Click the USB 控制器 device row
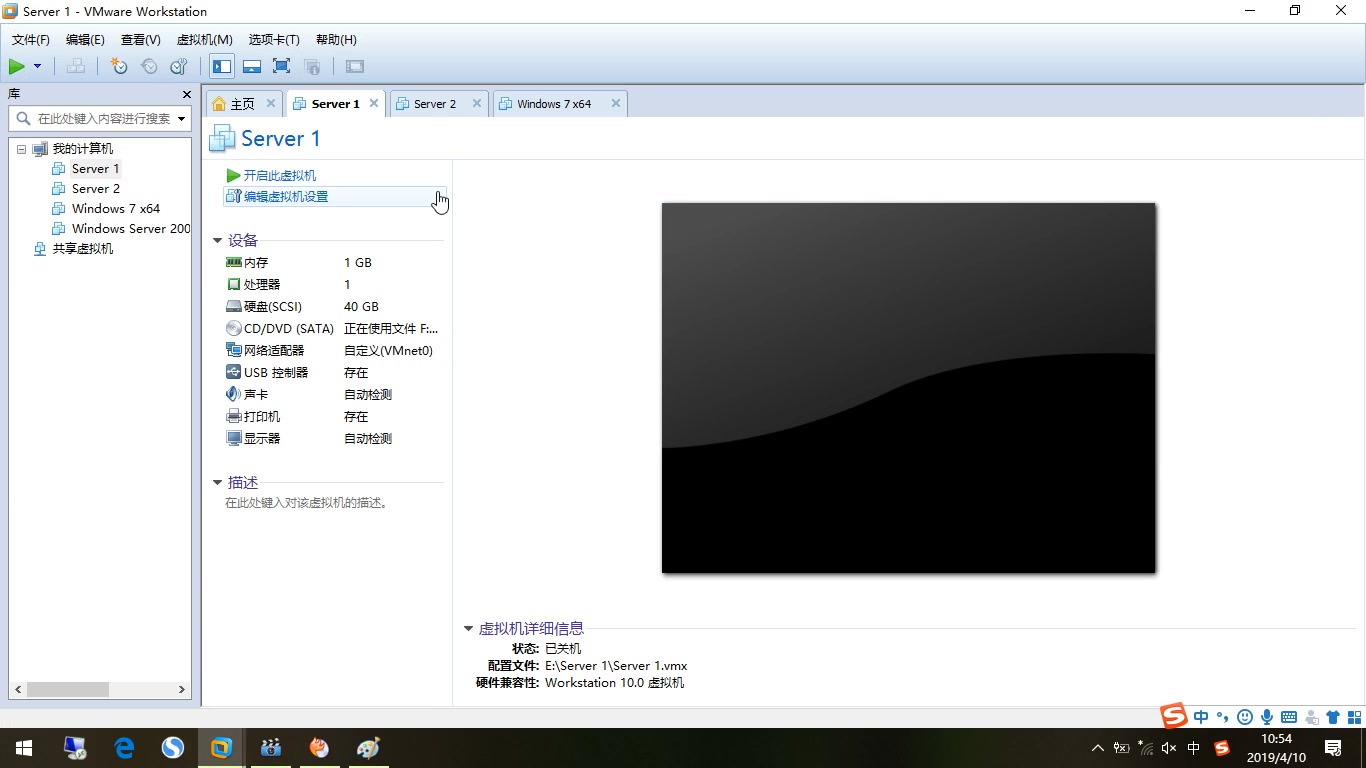 point(334,373)
